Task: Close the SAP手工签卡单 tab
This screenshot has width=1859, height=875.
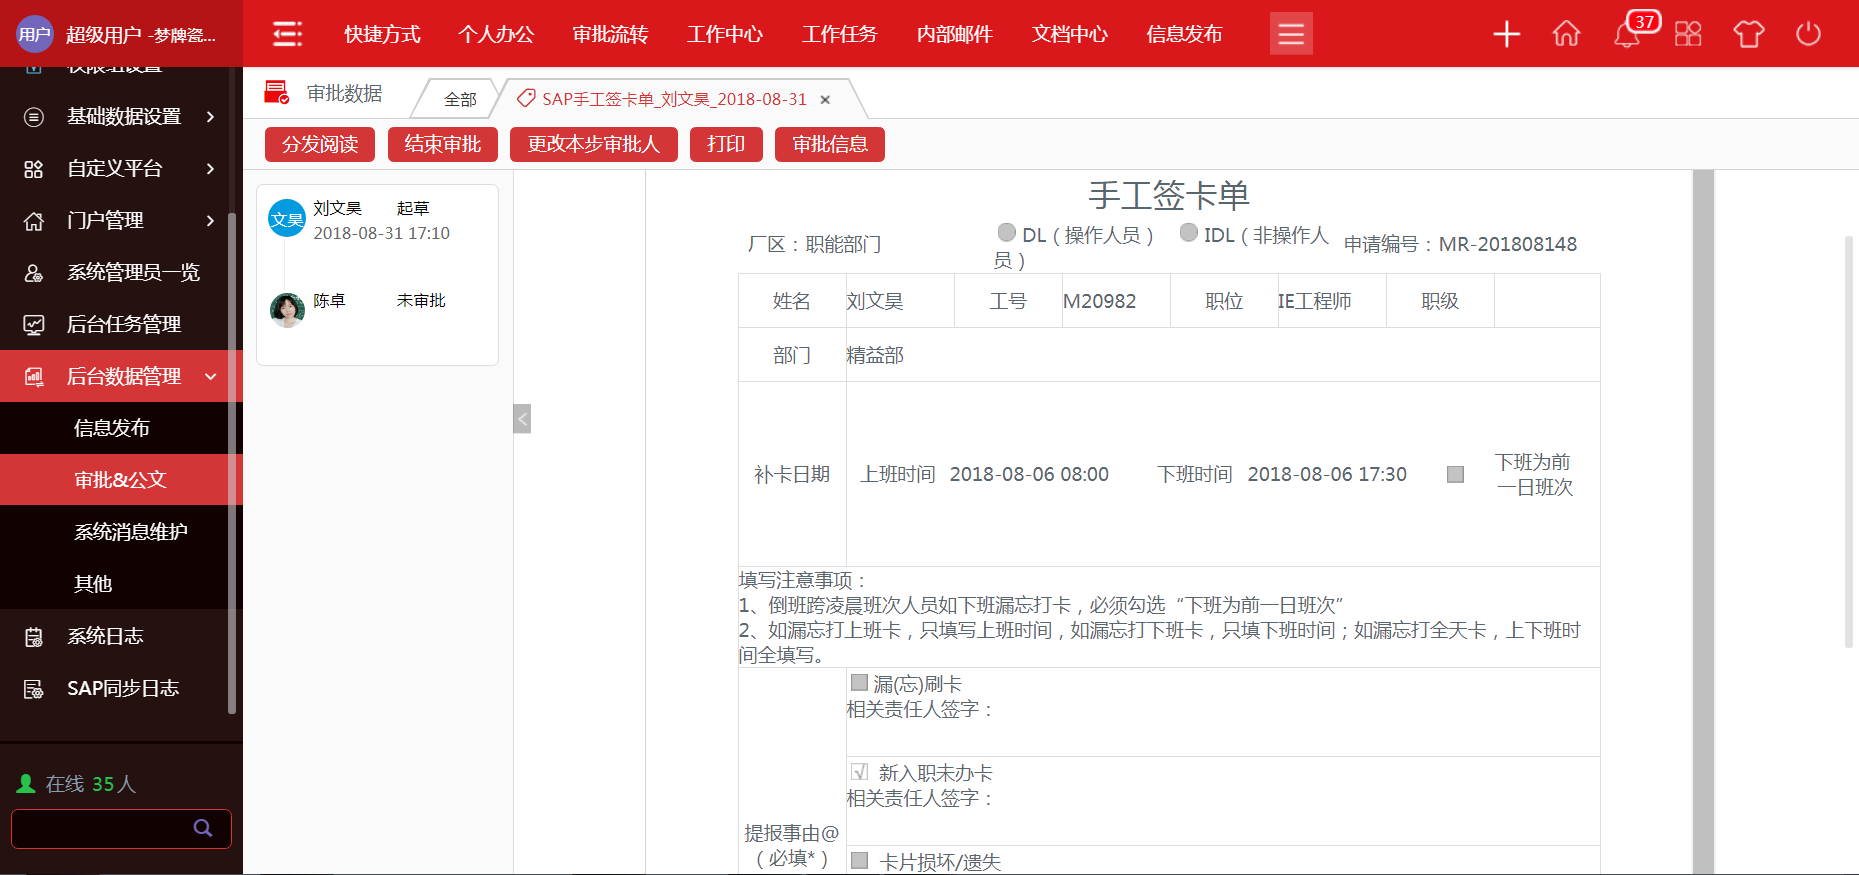Action: 825,100
